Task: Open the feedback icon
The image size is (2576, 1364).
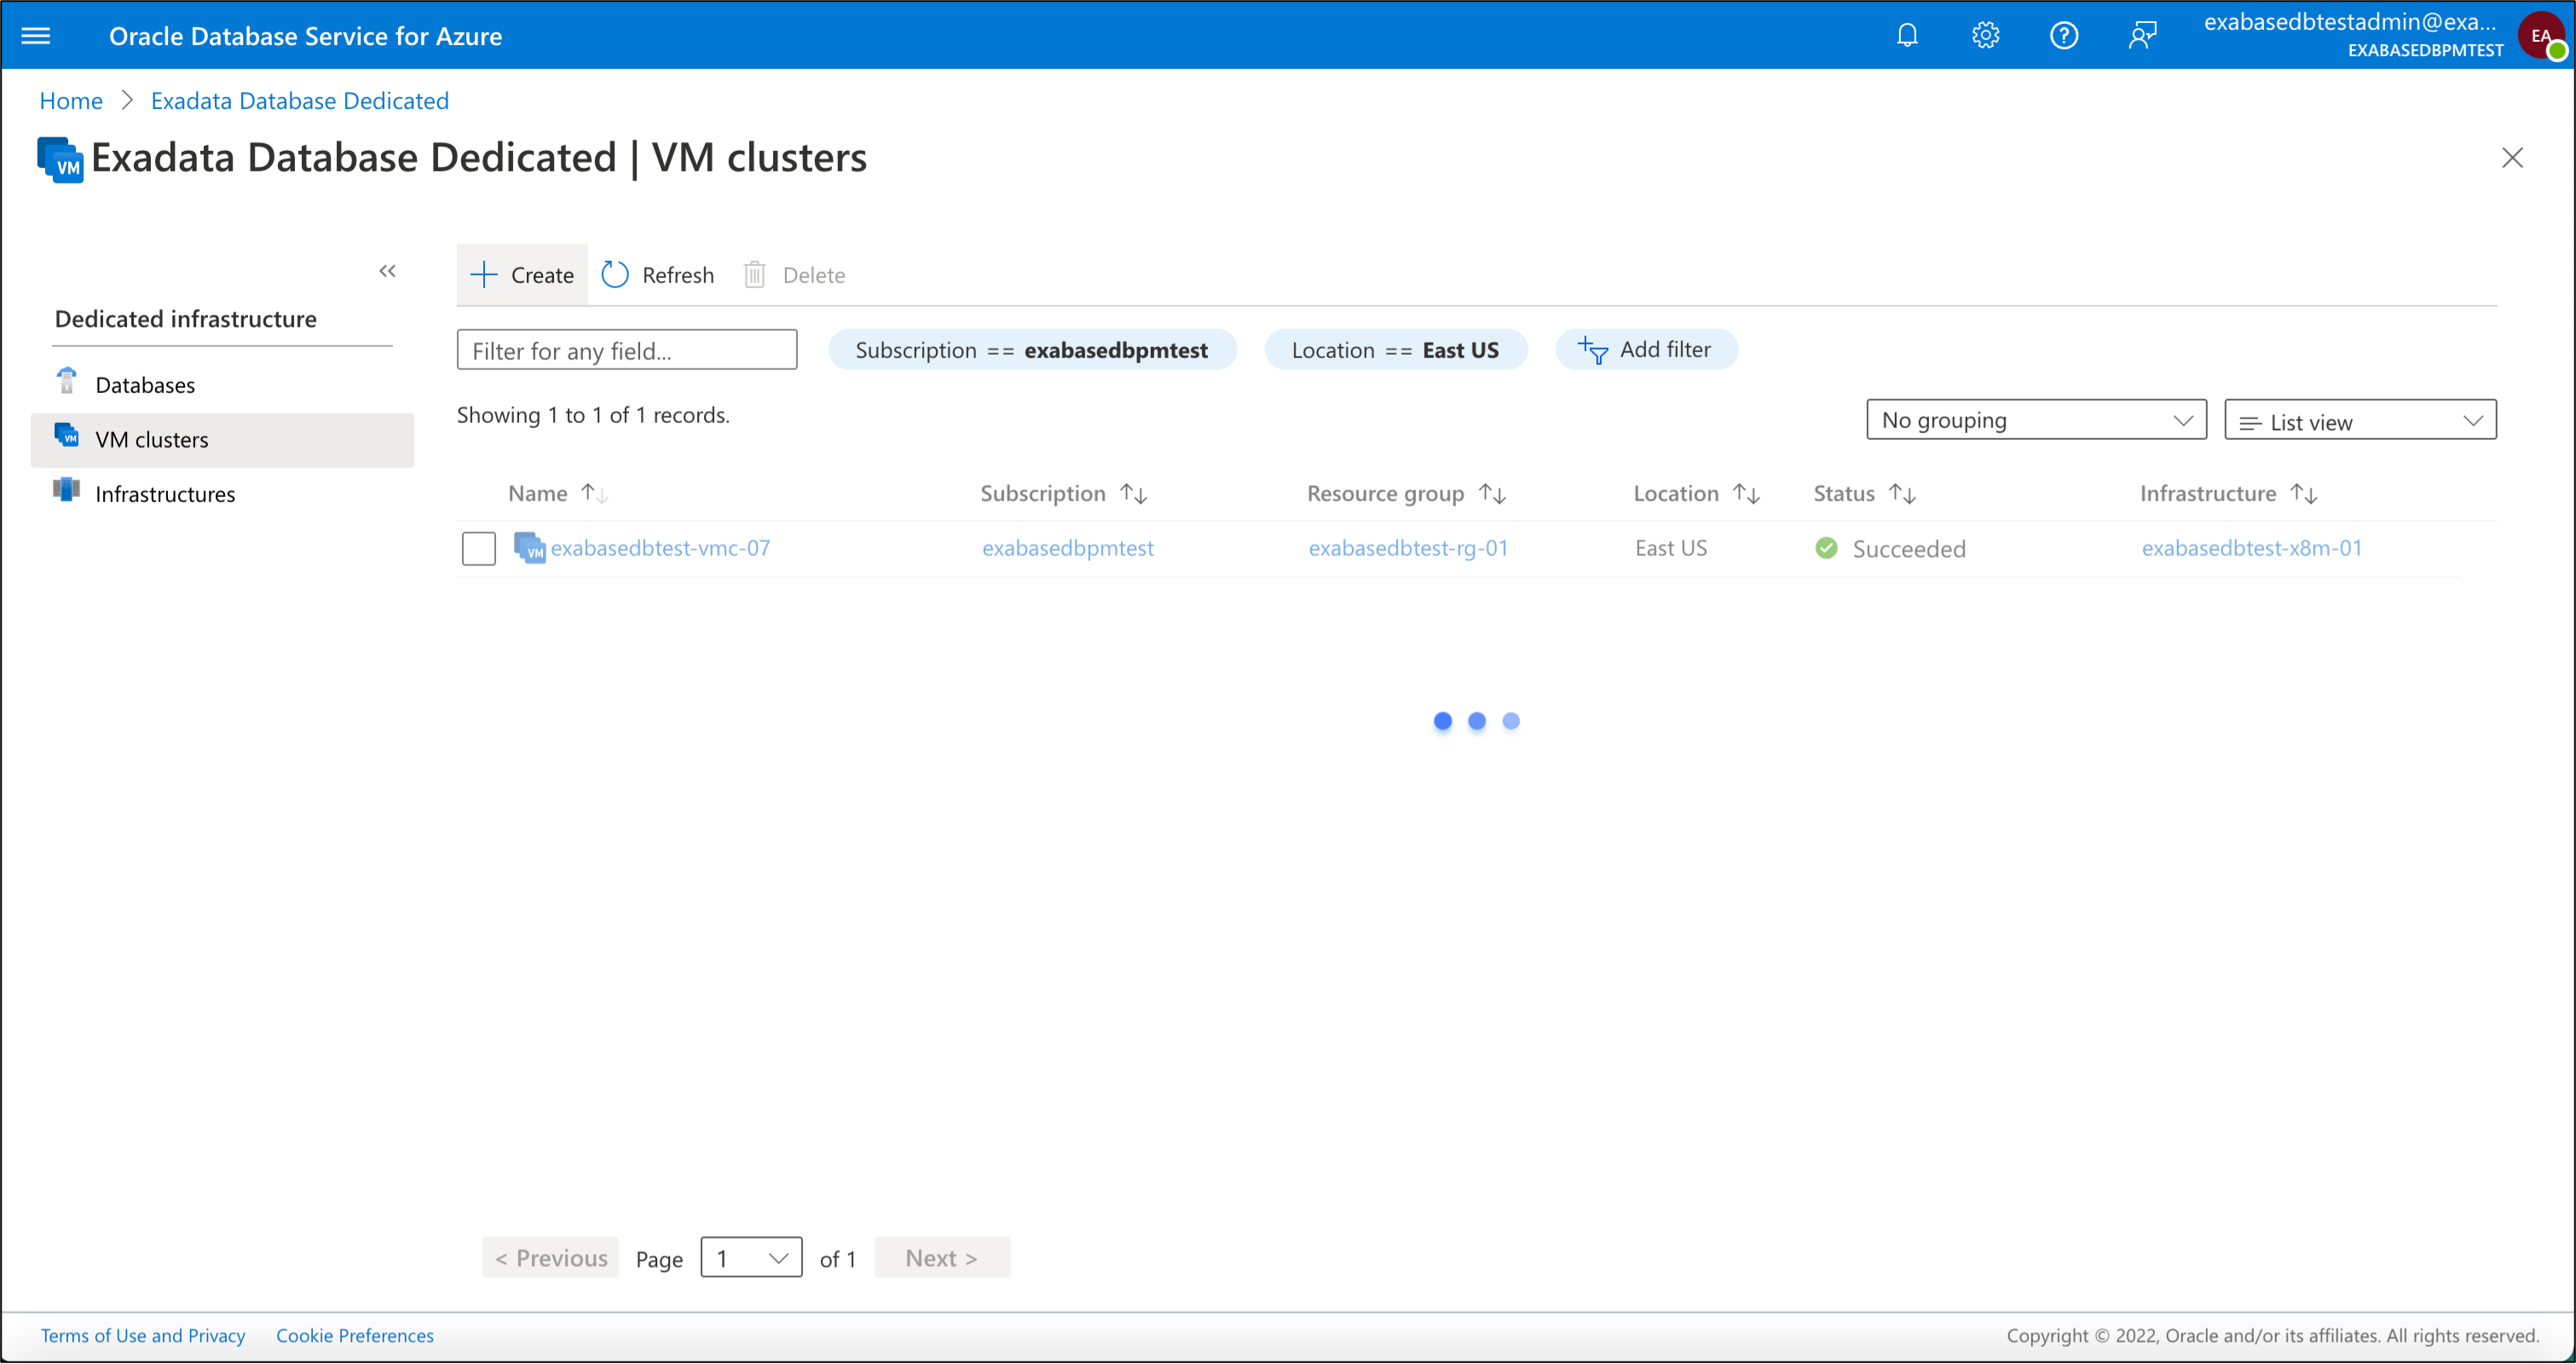Action: 2142,35
